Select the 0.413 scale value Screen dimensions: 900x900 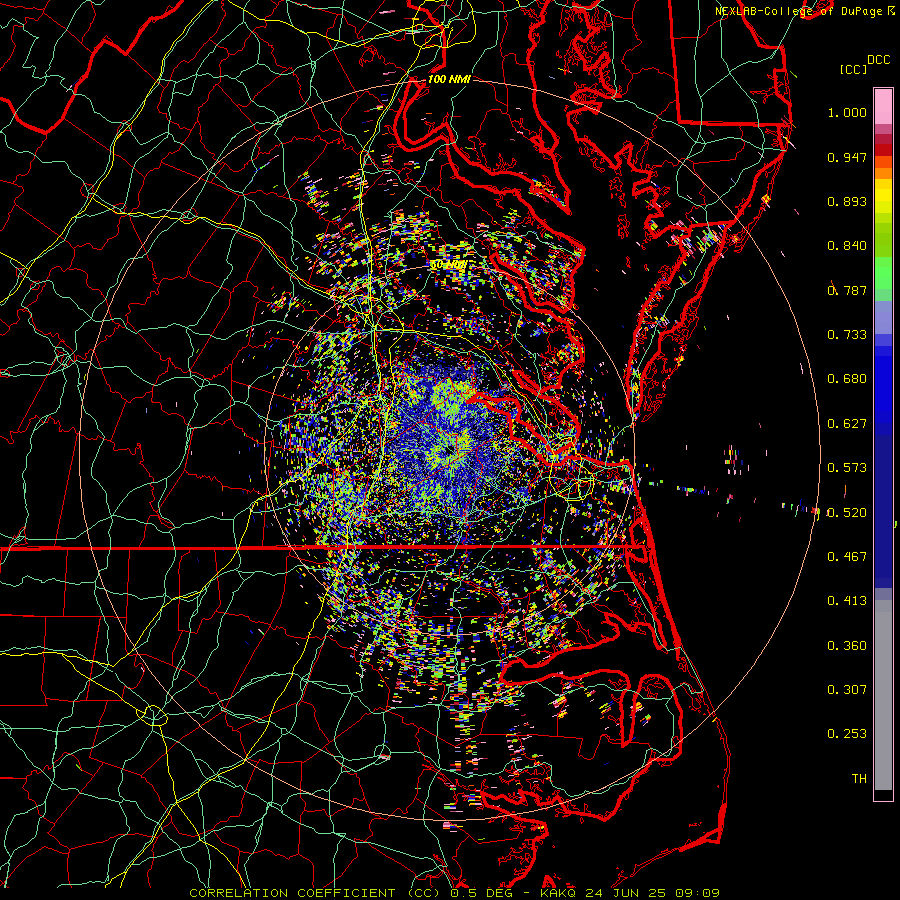point(847,601)
